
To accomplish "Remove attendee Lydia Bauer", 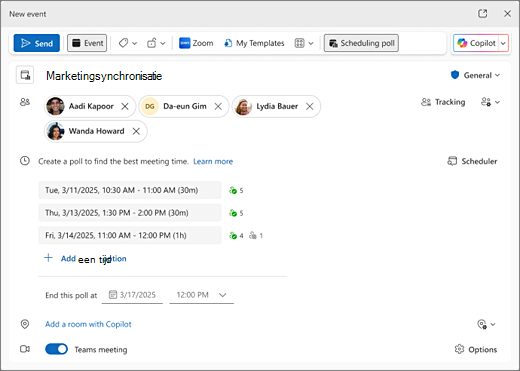I will (x=310, y=106).
